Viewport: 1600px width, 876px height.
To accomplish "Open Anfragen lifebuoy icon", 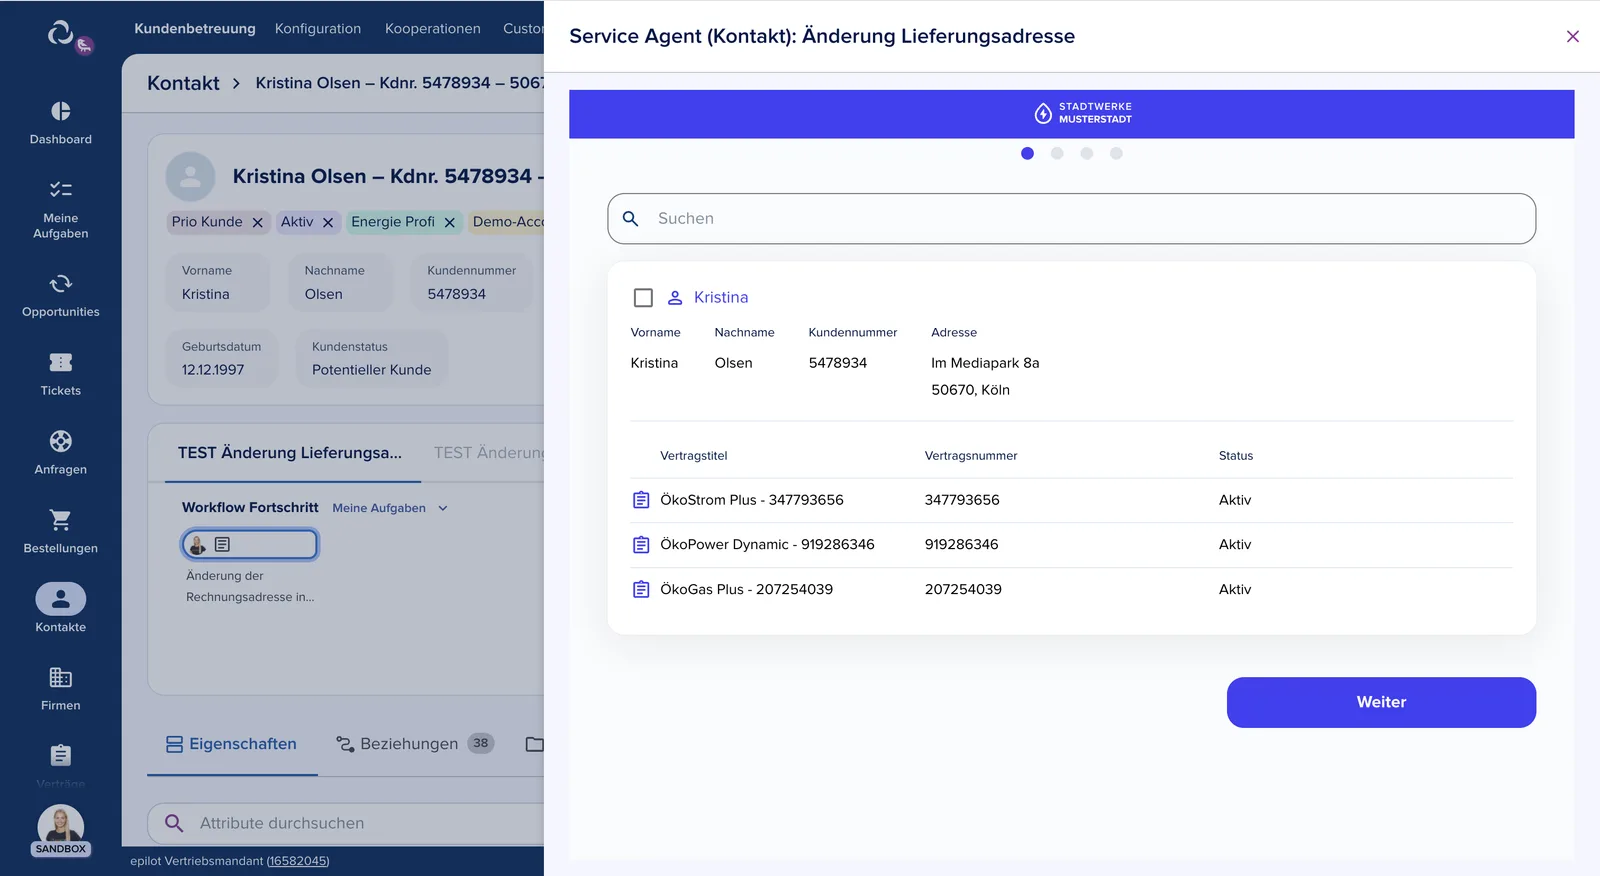I will tap(60, 441).
